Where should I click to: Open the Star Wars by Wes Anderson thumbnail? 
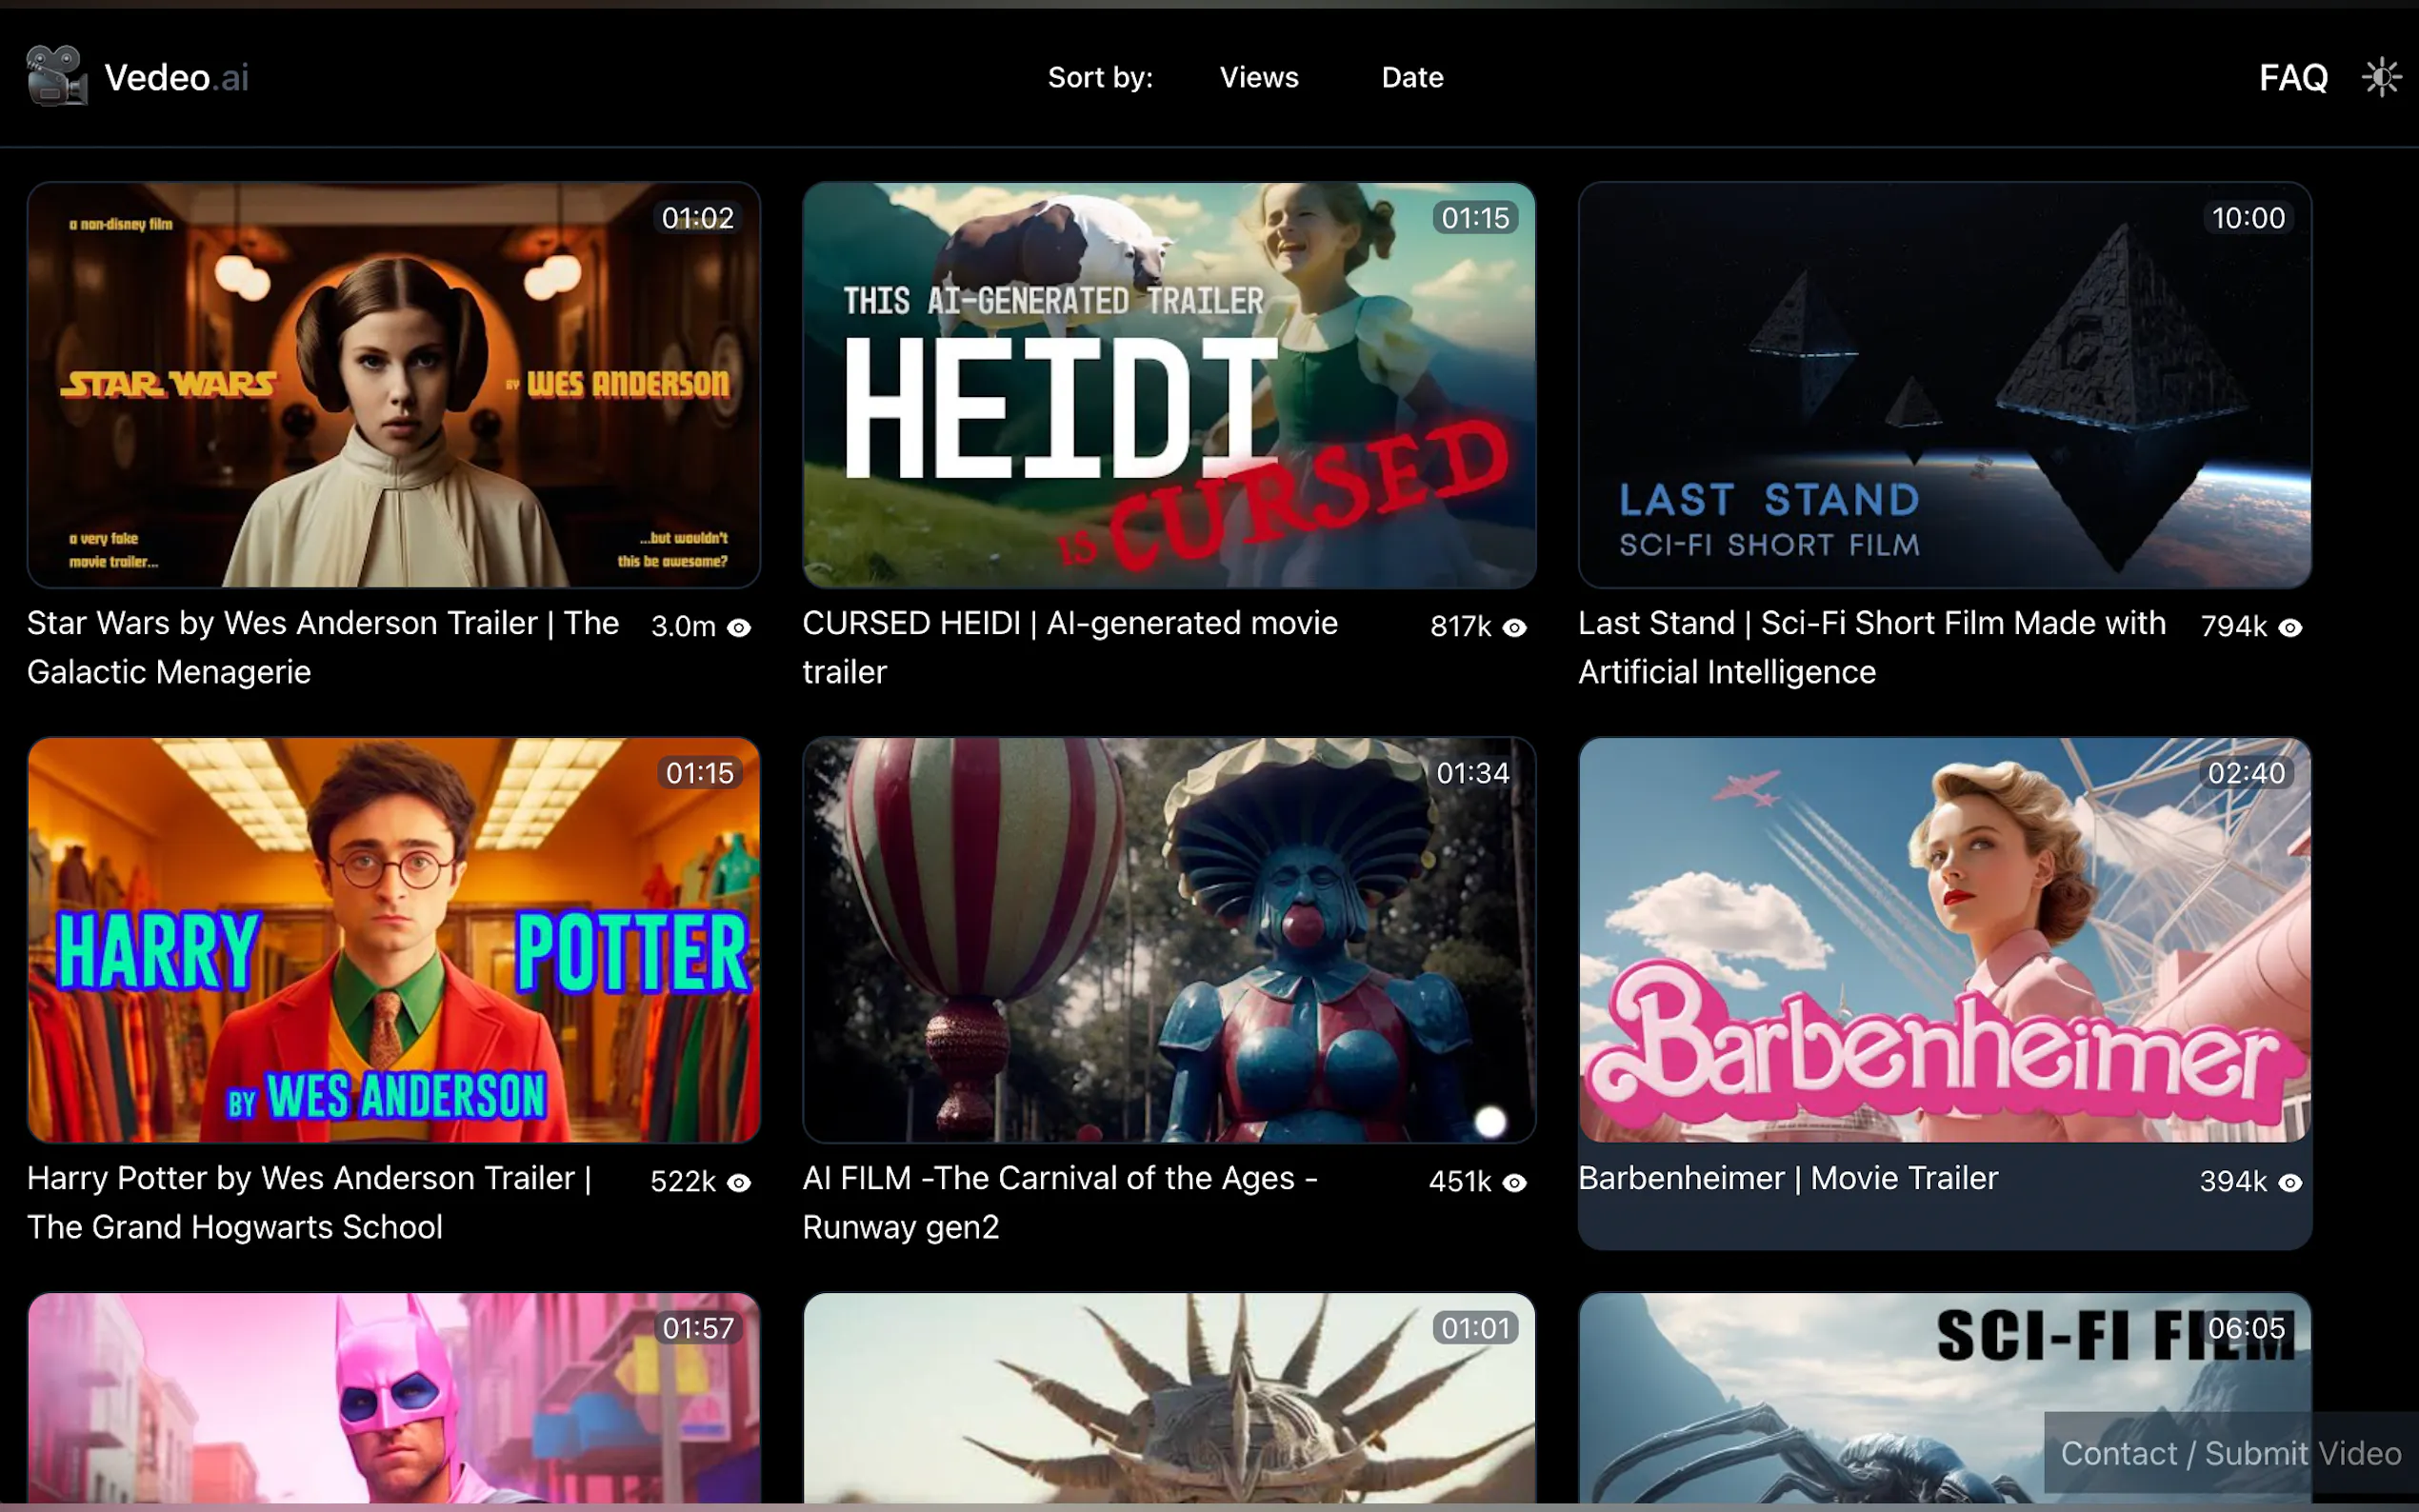[x=393, y=385]
